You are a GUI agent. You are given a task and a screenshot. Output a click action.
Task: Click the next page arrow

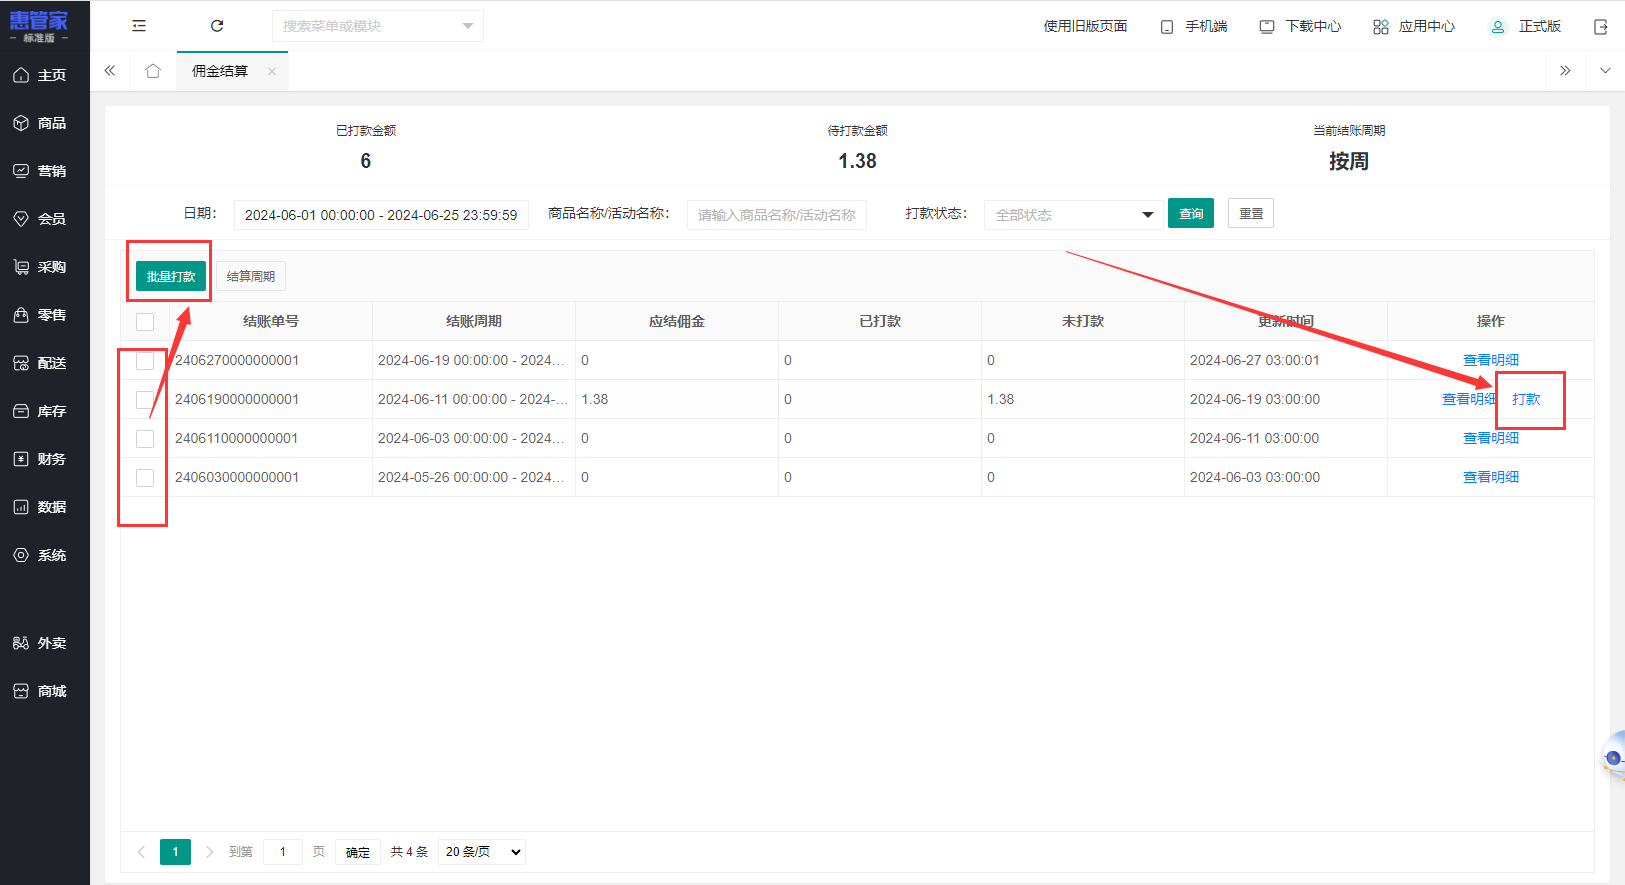pos(209,852)
